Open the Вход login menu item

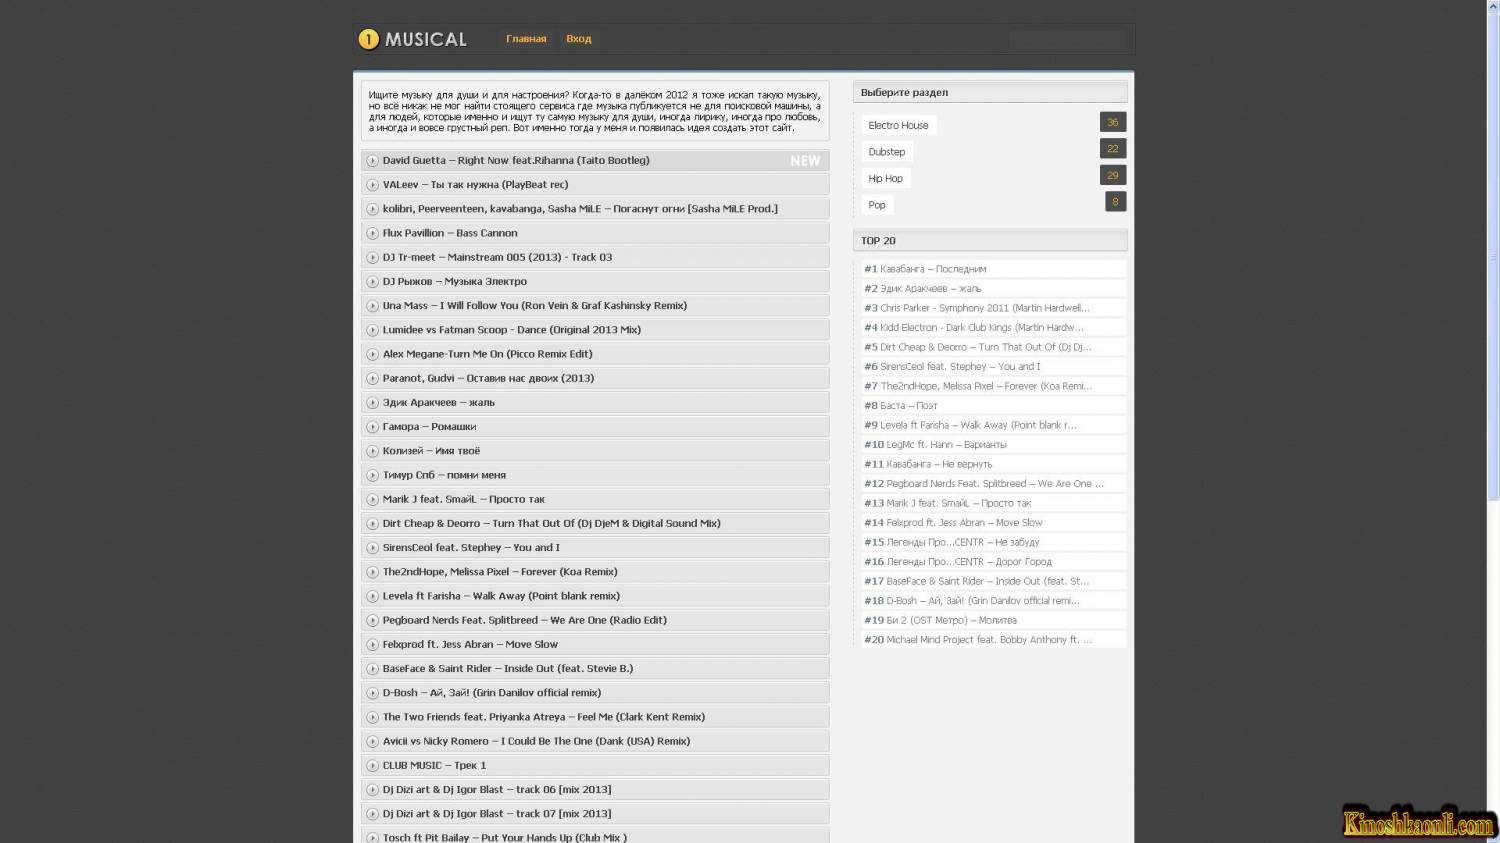click(x=579, y=39)
